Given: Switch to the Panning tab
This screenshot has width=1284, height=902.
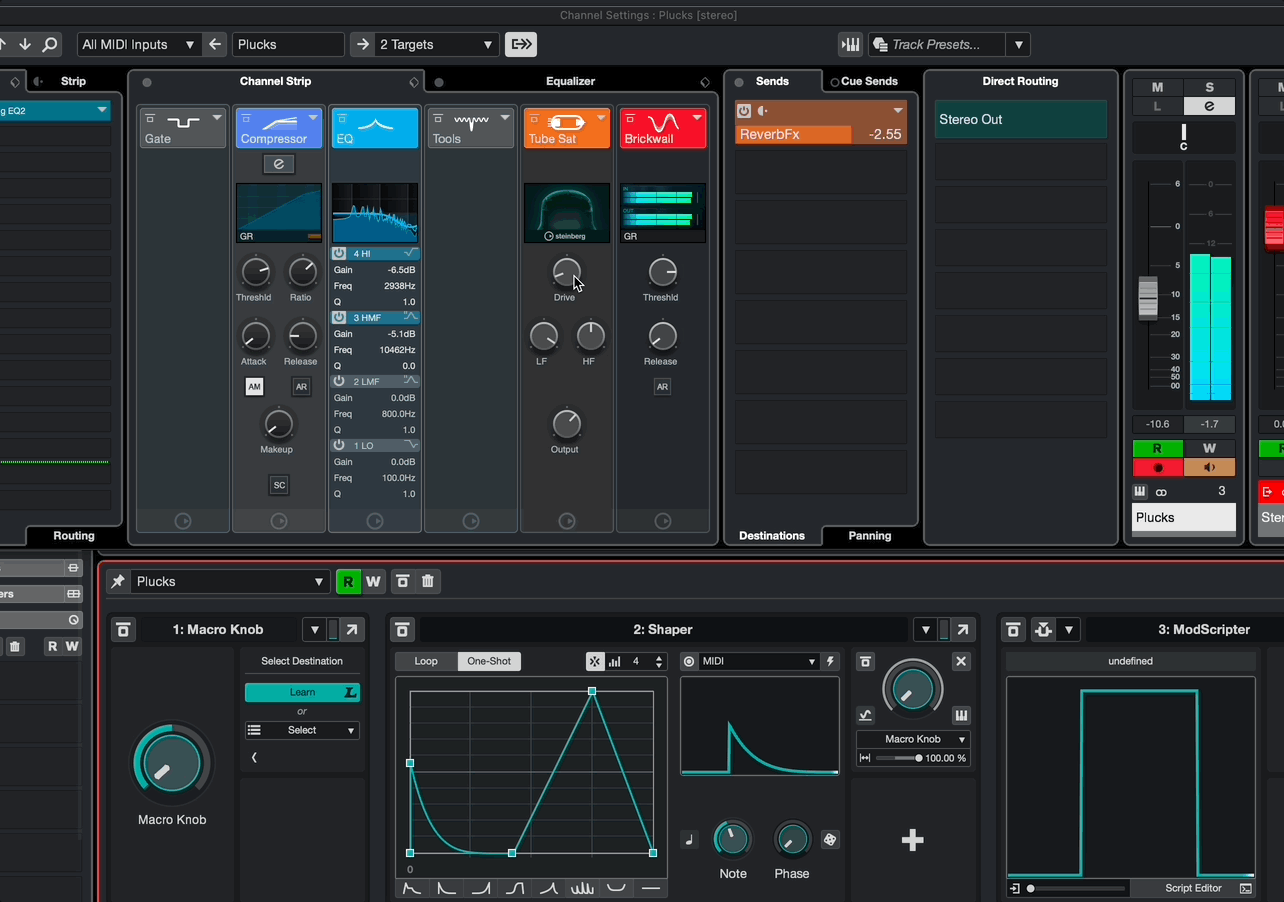Looking at the screenshot, I should point(870,535).
